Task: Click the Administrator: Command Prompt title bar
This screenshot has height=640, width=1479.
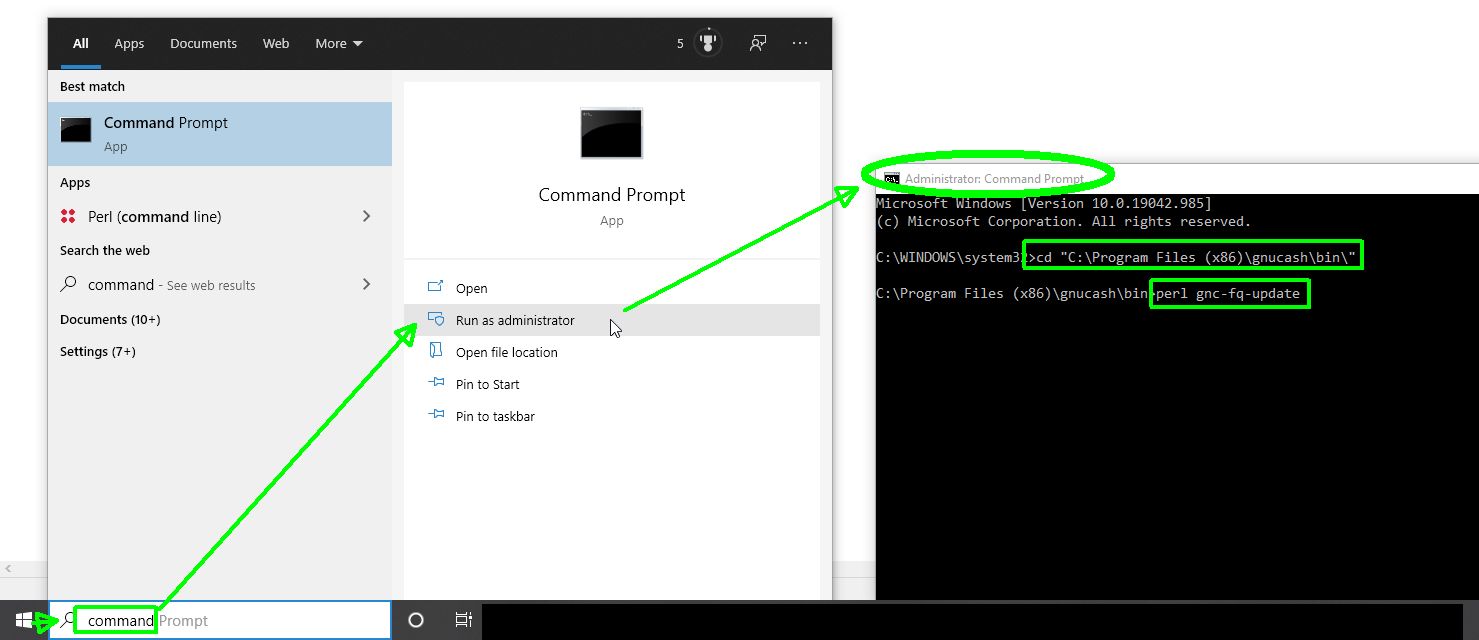Action: click(x=1177, y=179)
